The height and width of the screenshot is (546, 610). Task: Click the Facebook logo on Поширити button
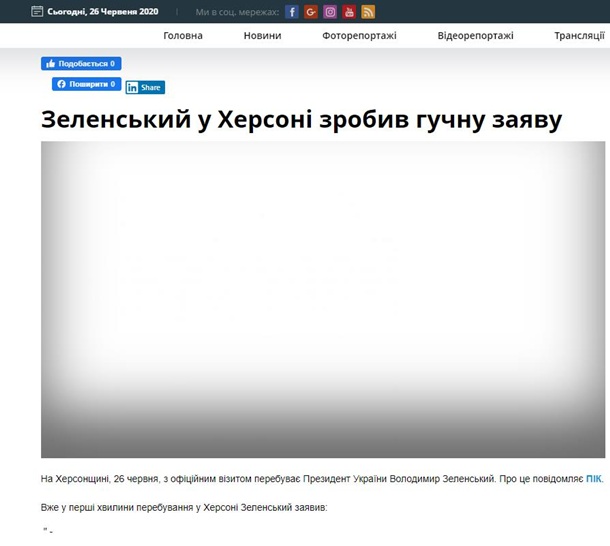click(60, 85)
